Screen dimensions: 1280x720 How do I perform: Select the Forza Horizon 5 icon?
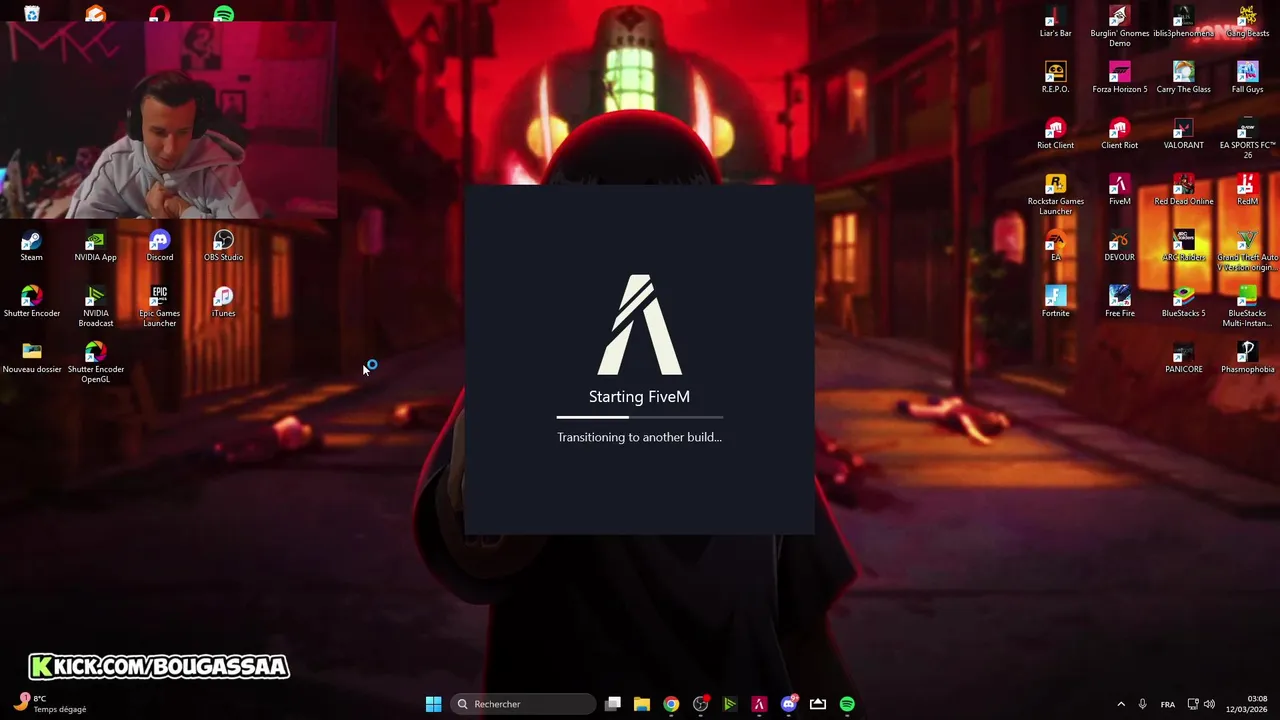[x=1119, y=78]
